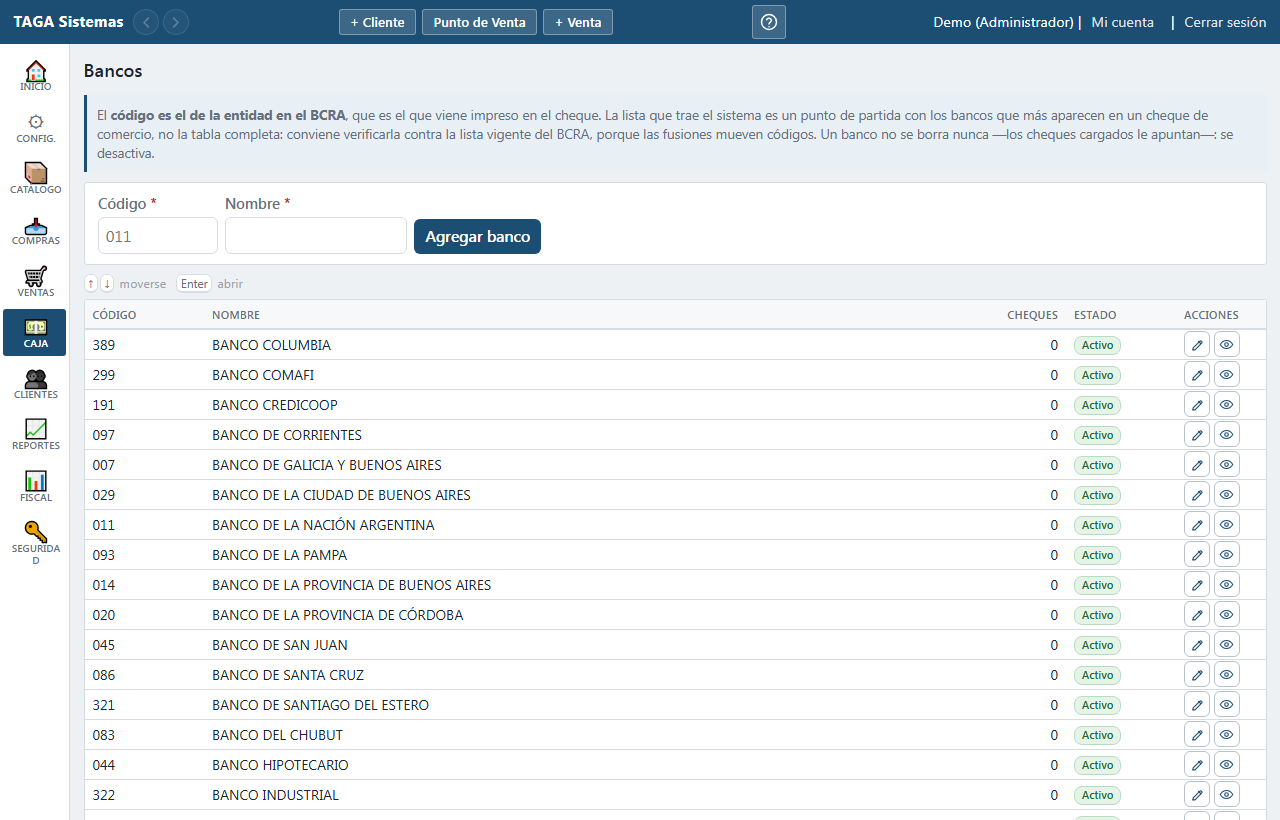View BANCO DE CORRIENTES with eye icon
This screenshot has width=1280, height=820.
pos(1227,435)
